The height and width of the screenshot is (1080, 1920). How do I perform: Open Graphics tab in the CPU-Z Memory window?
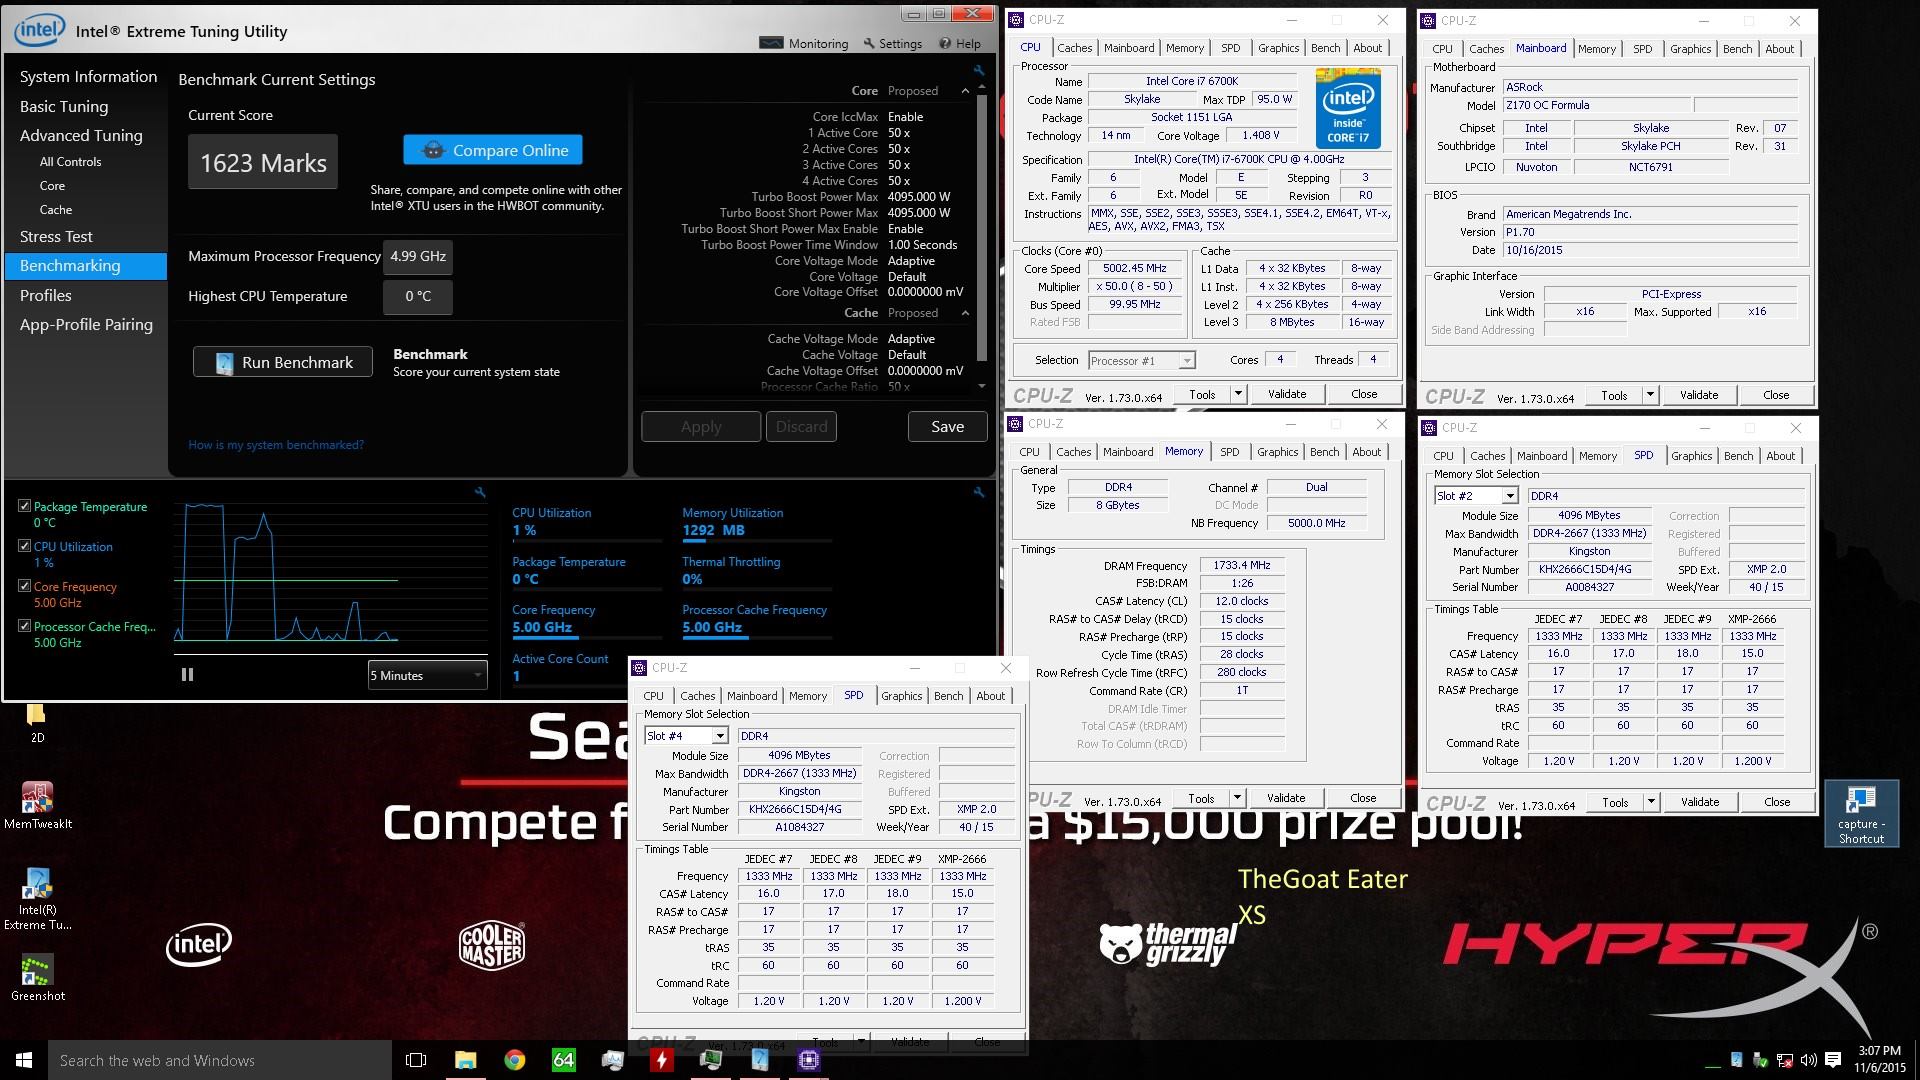(x=1277, y=452)
